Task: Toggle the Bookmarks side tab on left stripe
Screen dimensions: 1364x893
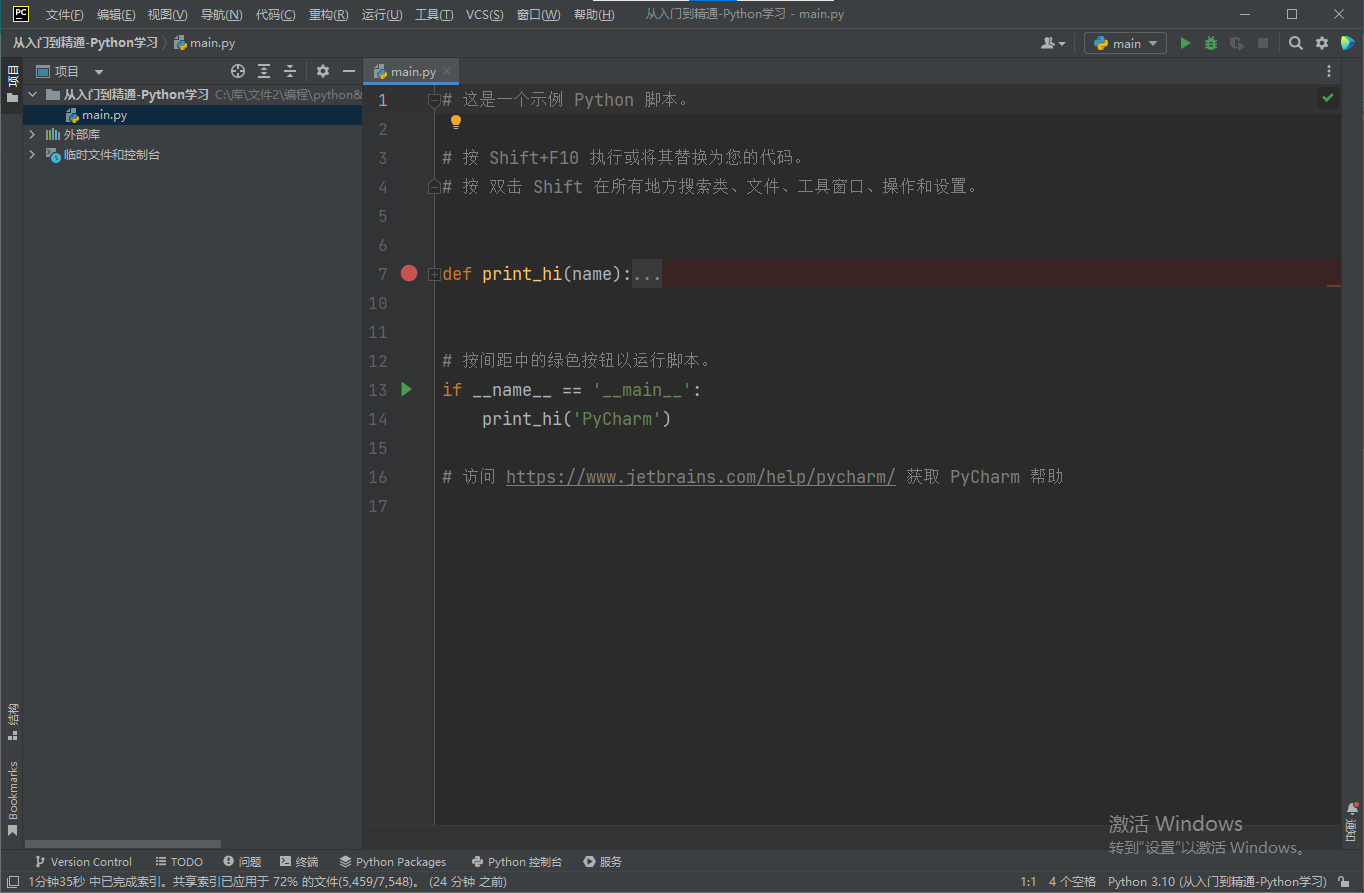Action: click(12, 798)
